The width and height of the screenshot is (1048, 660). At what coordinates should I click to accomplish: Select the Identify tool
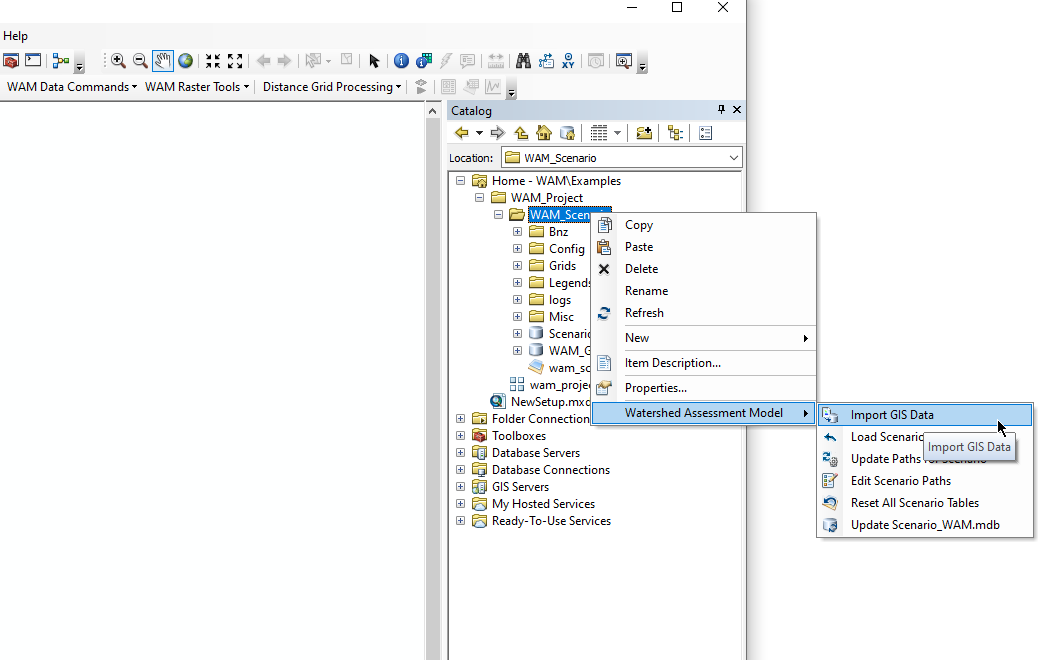(x=401, y=61)
